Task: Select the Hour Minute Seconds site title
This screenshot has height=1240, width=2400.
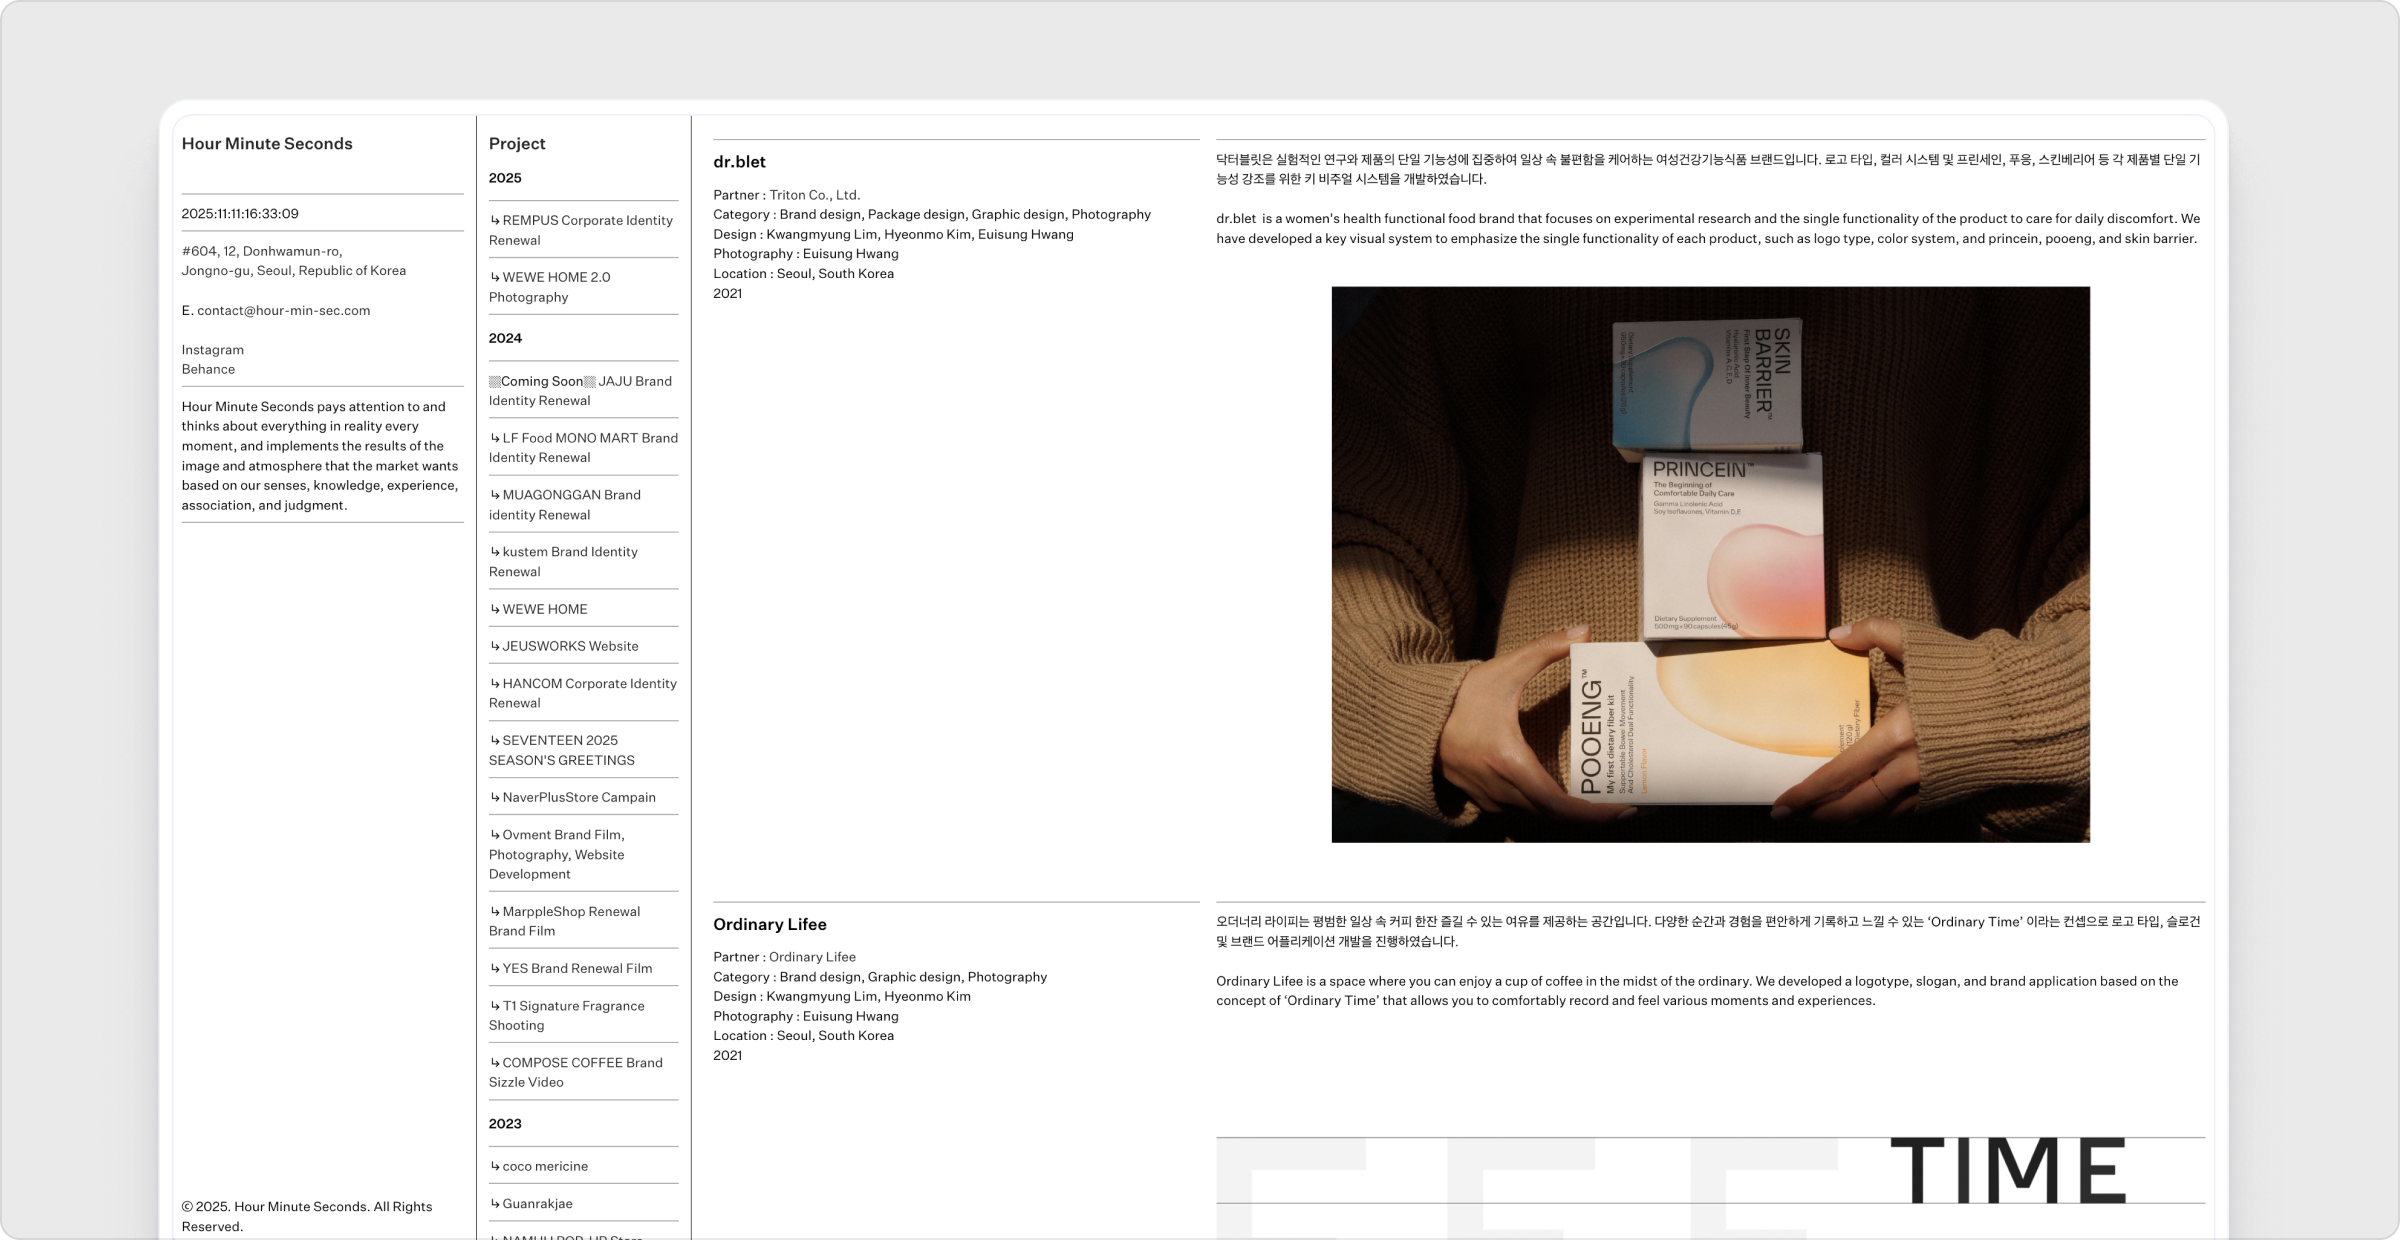Action: point(267,144)
